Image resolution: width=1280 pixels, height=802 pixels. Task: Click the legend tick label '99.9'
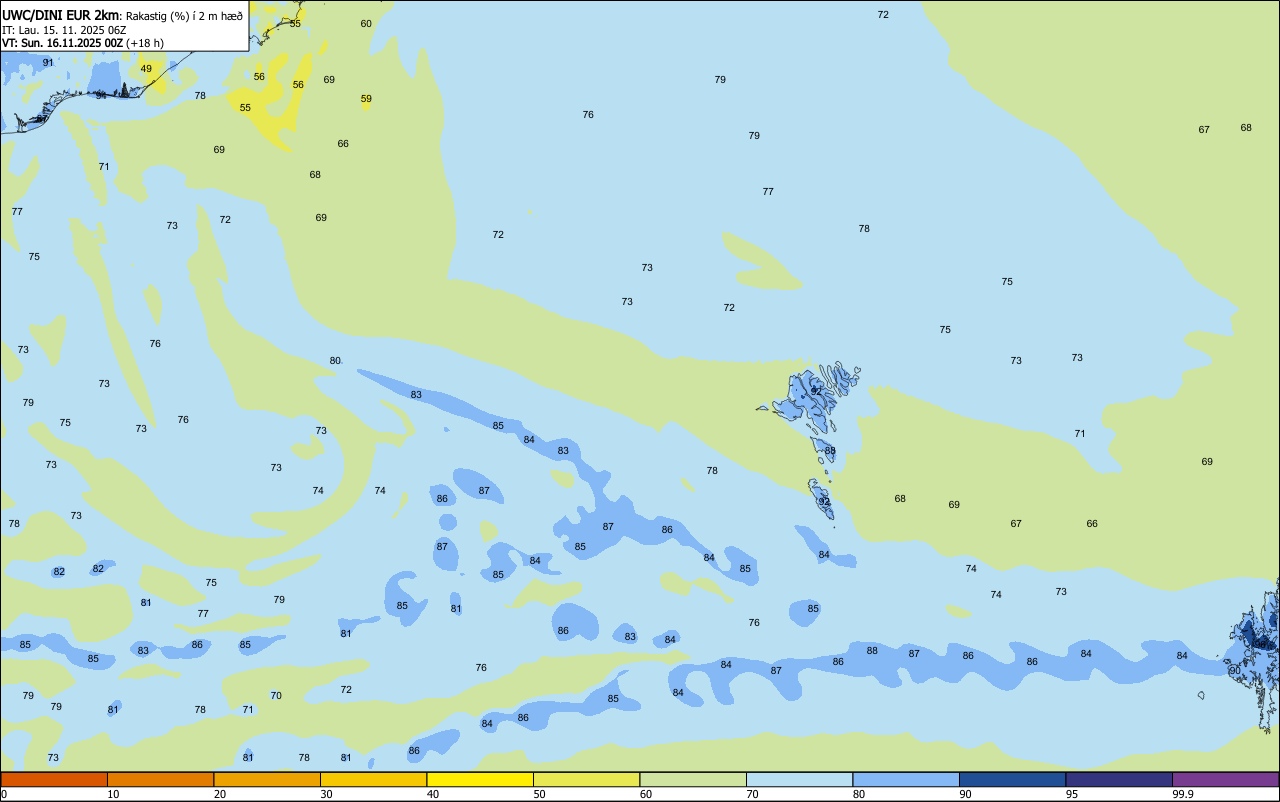point(1183,794)
